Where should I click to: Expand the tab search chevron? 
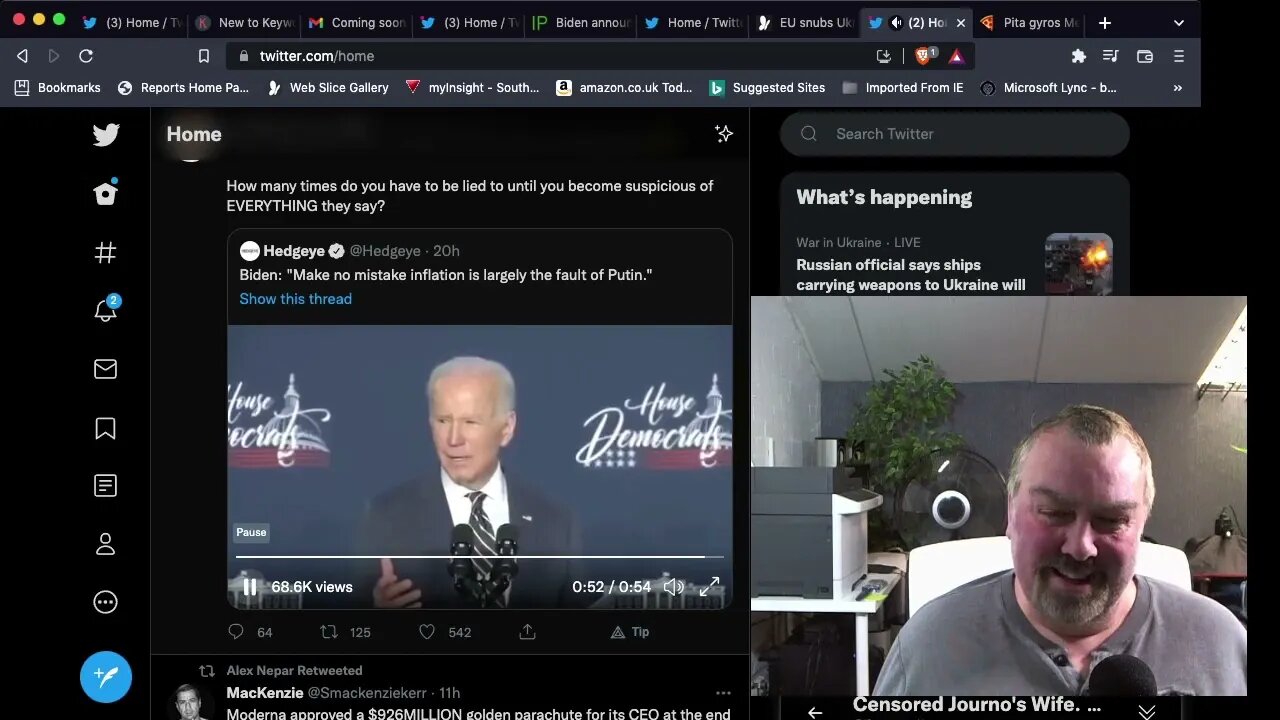[1179, 22]
